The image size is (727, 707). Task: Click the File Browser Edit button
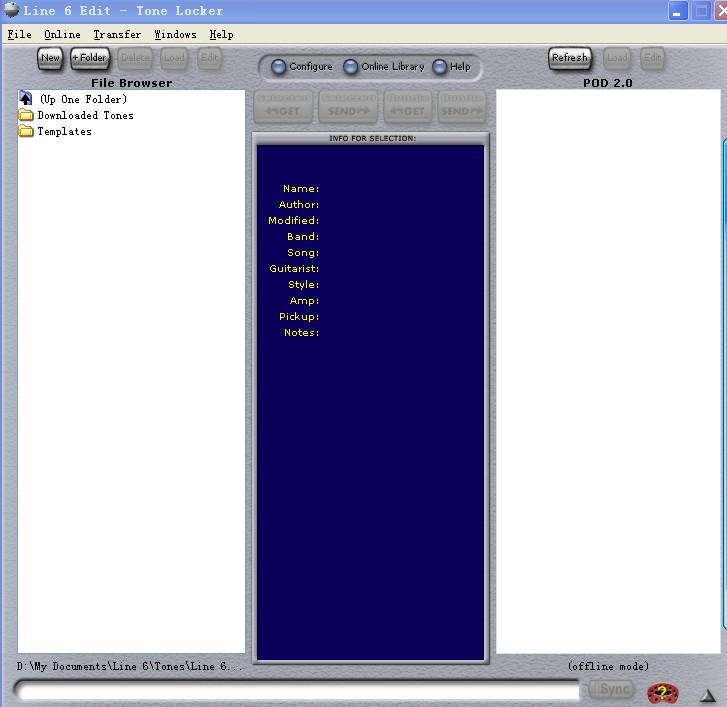click(209, 58)
